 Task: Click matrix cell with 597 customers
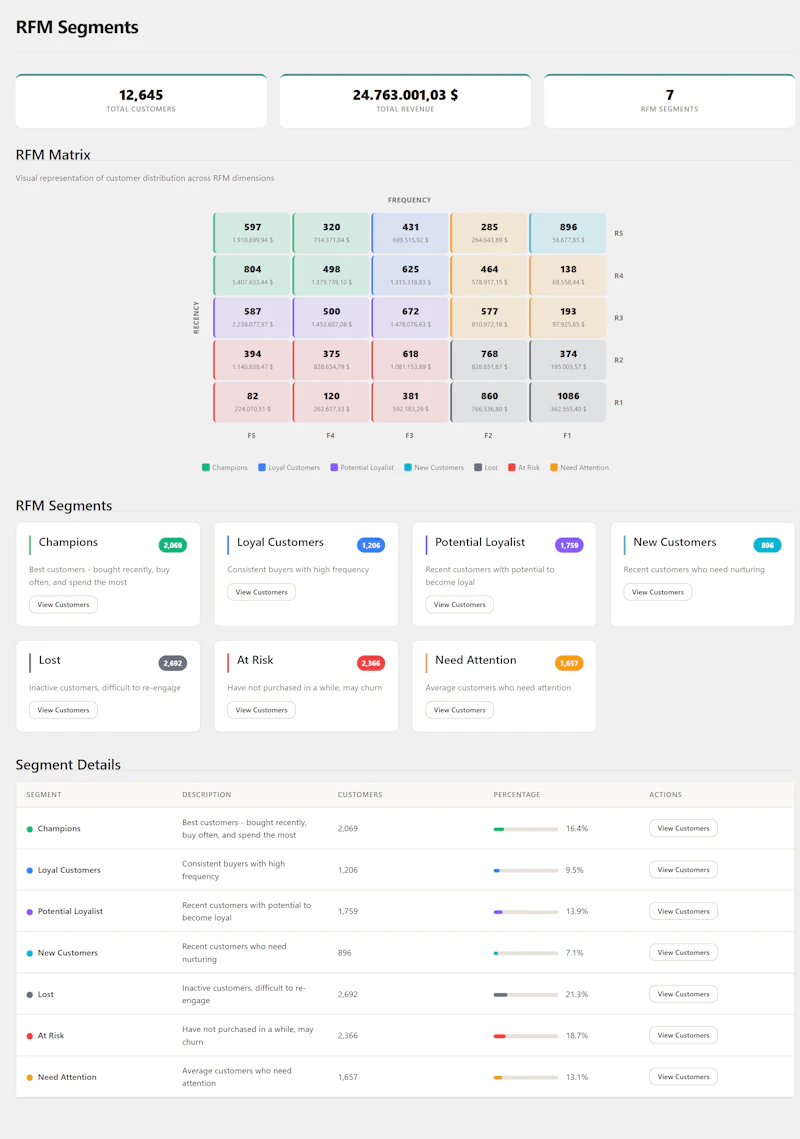tap(252, 232)
